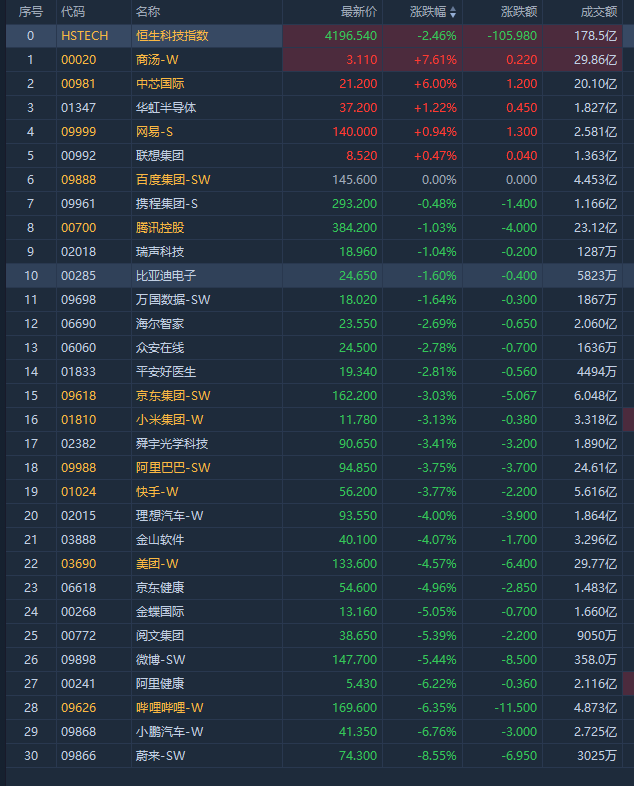
Task: Click stock code 01024
Action: point(78,493)
